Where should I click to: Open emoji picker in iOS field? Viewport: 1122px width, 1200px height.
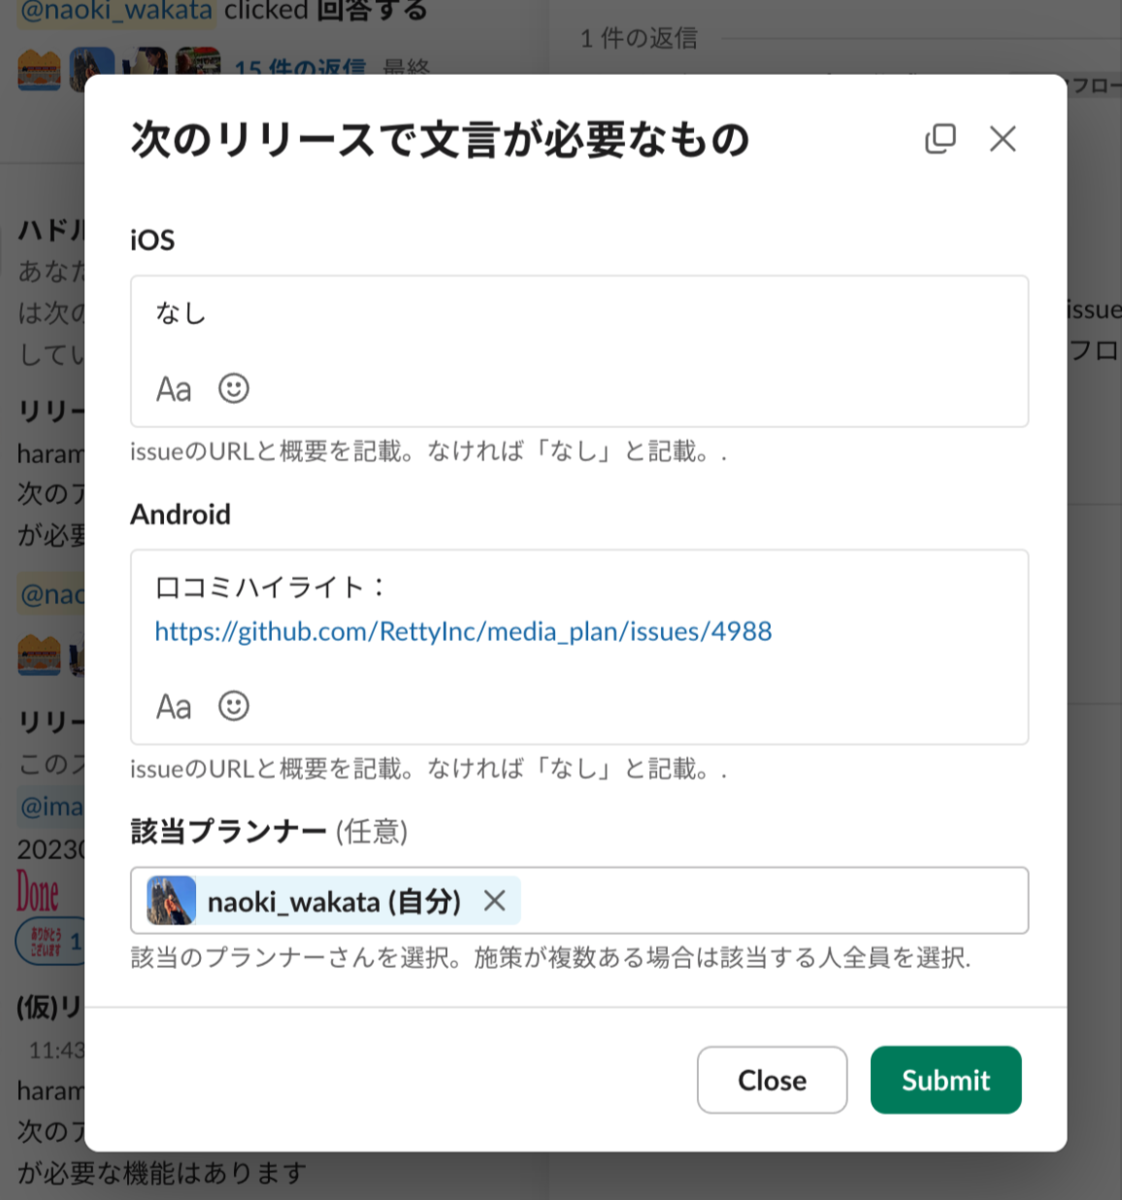pyautogui.click(x=234, y=388)
